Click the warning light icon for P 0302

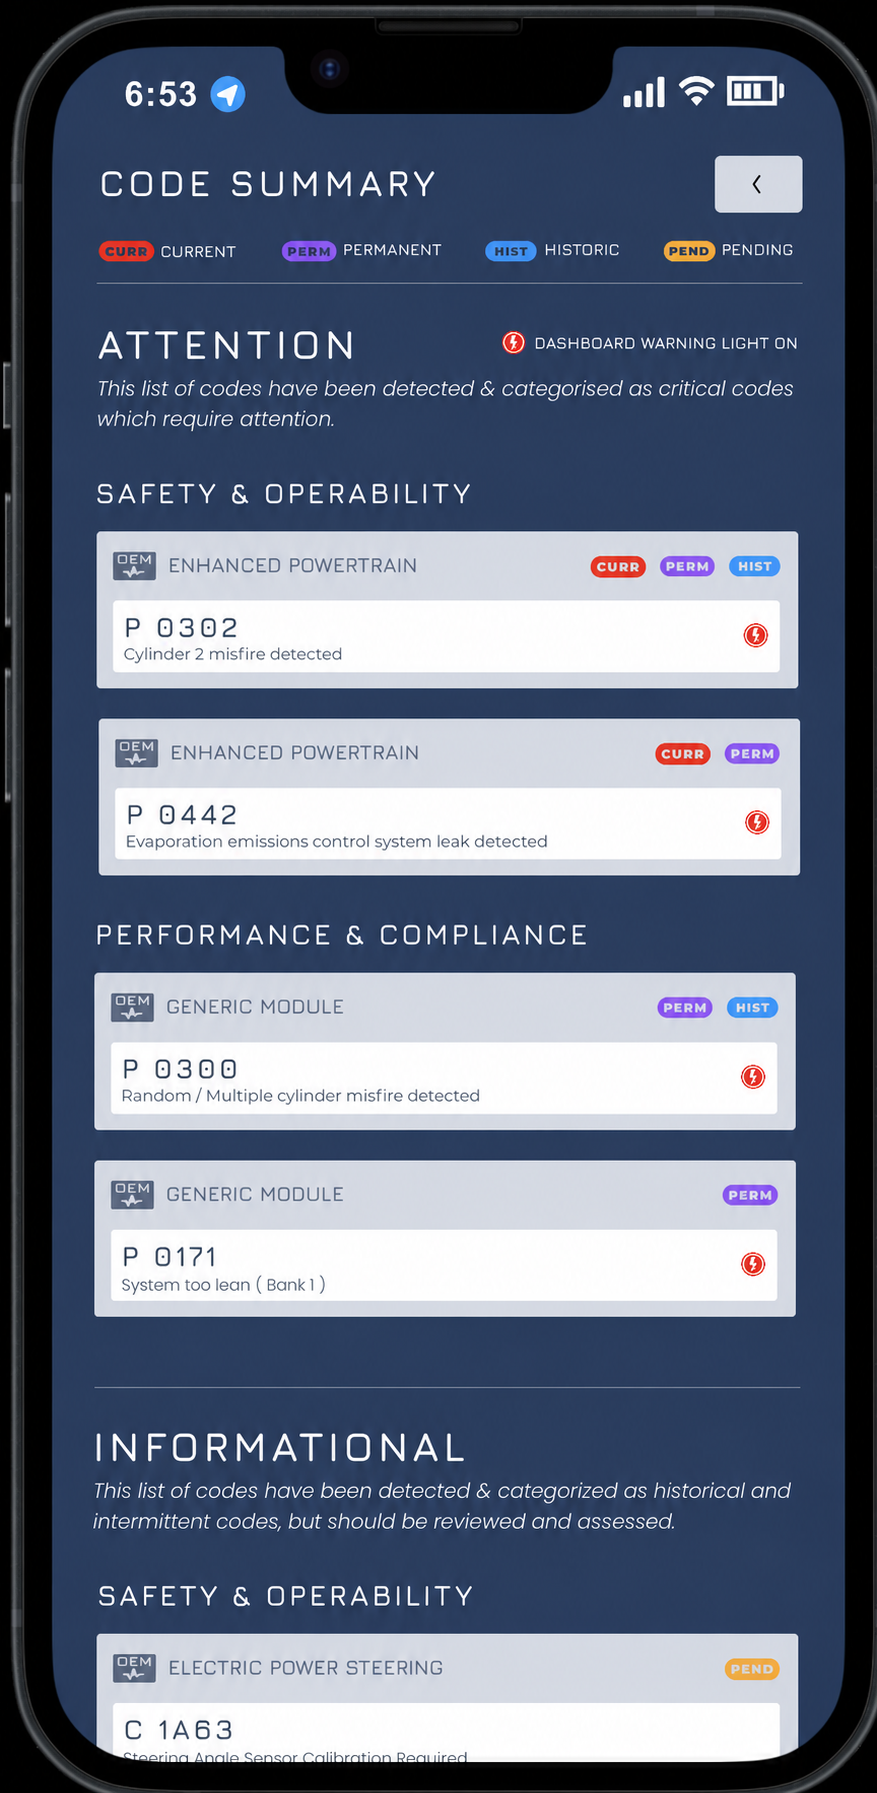pos(756,635)
